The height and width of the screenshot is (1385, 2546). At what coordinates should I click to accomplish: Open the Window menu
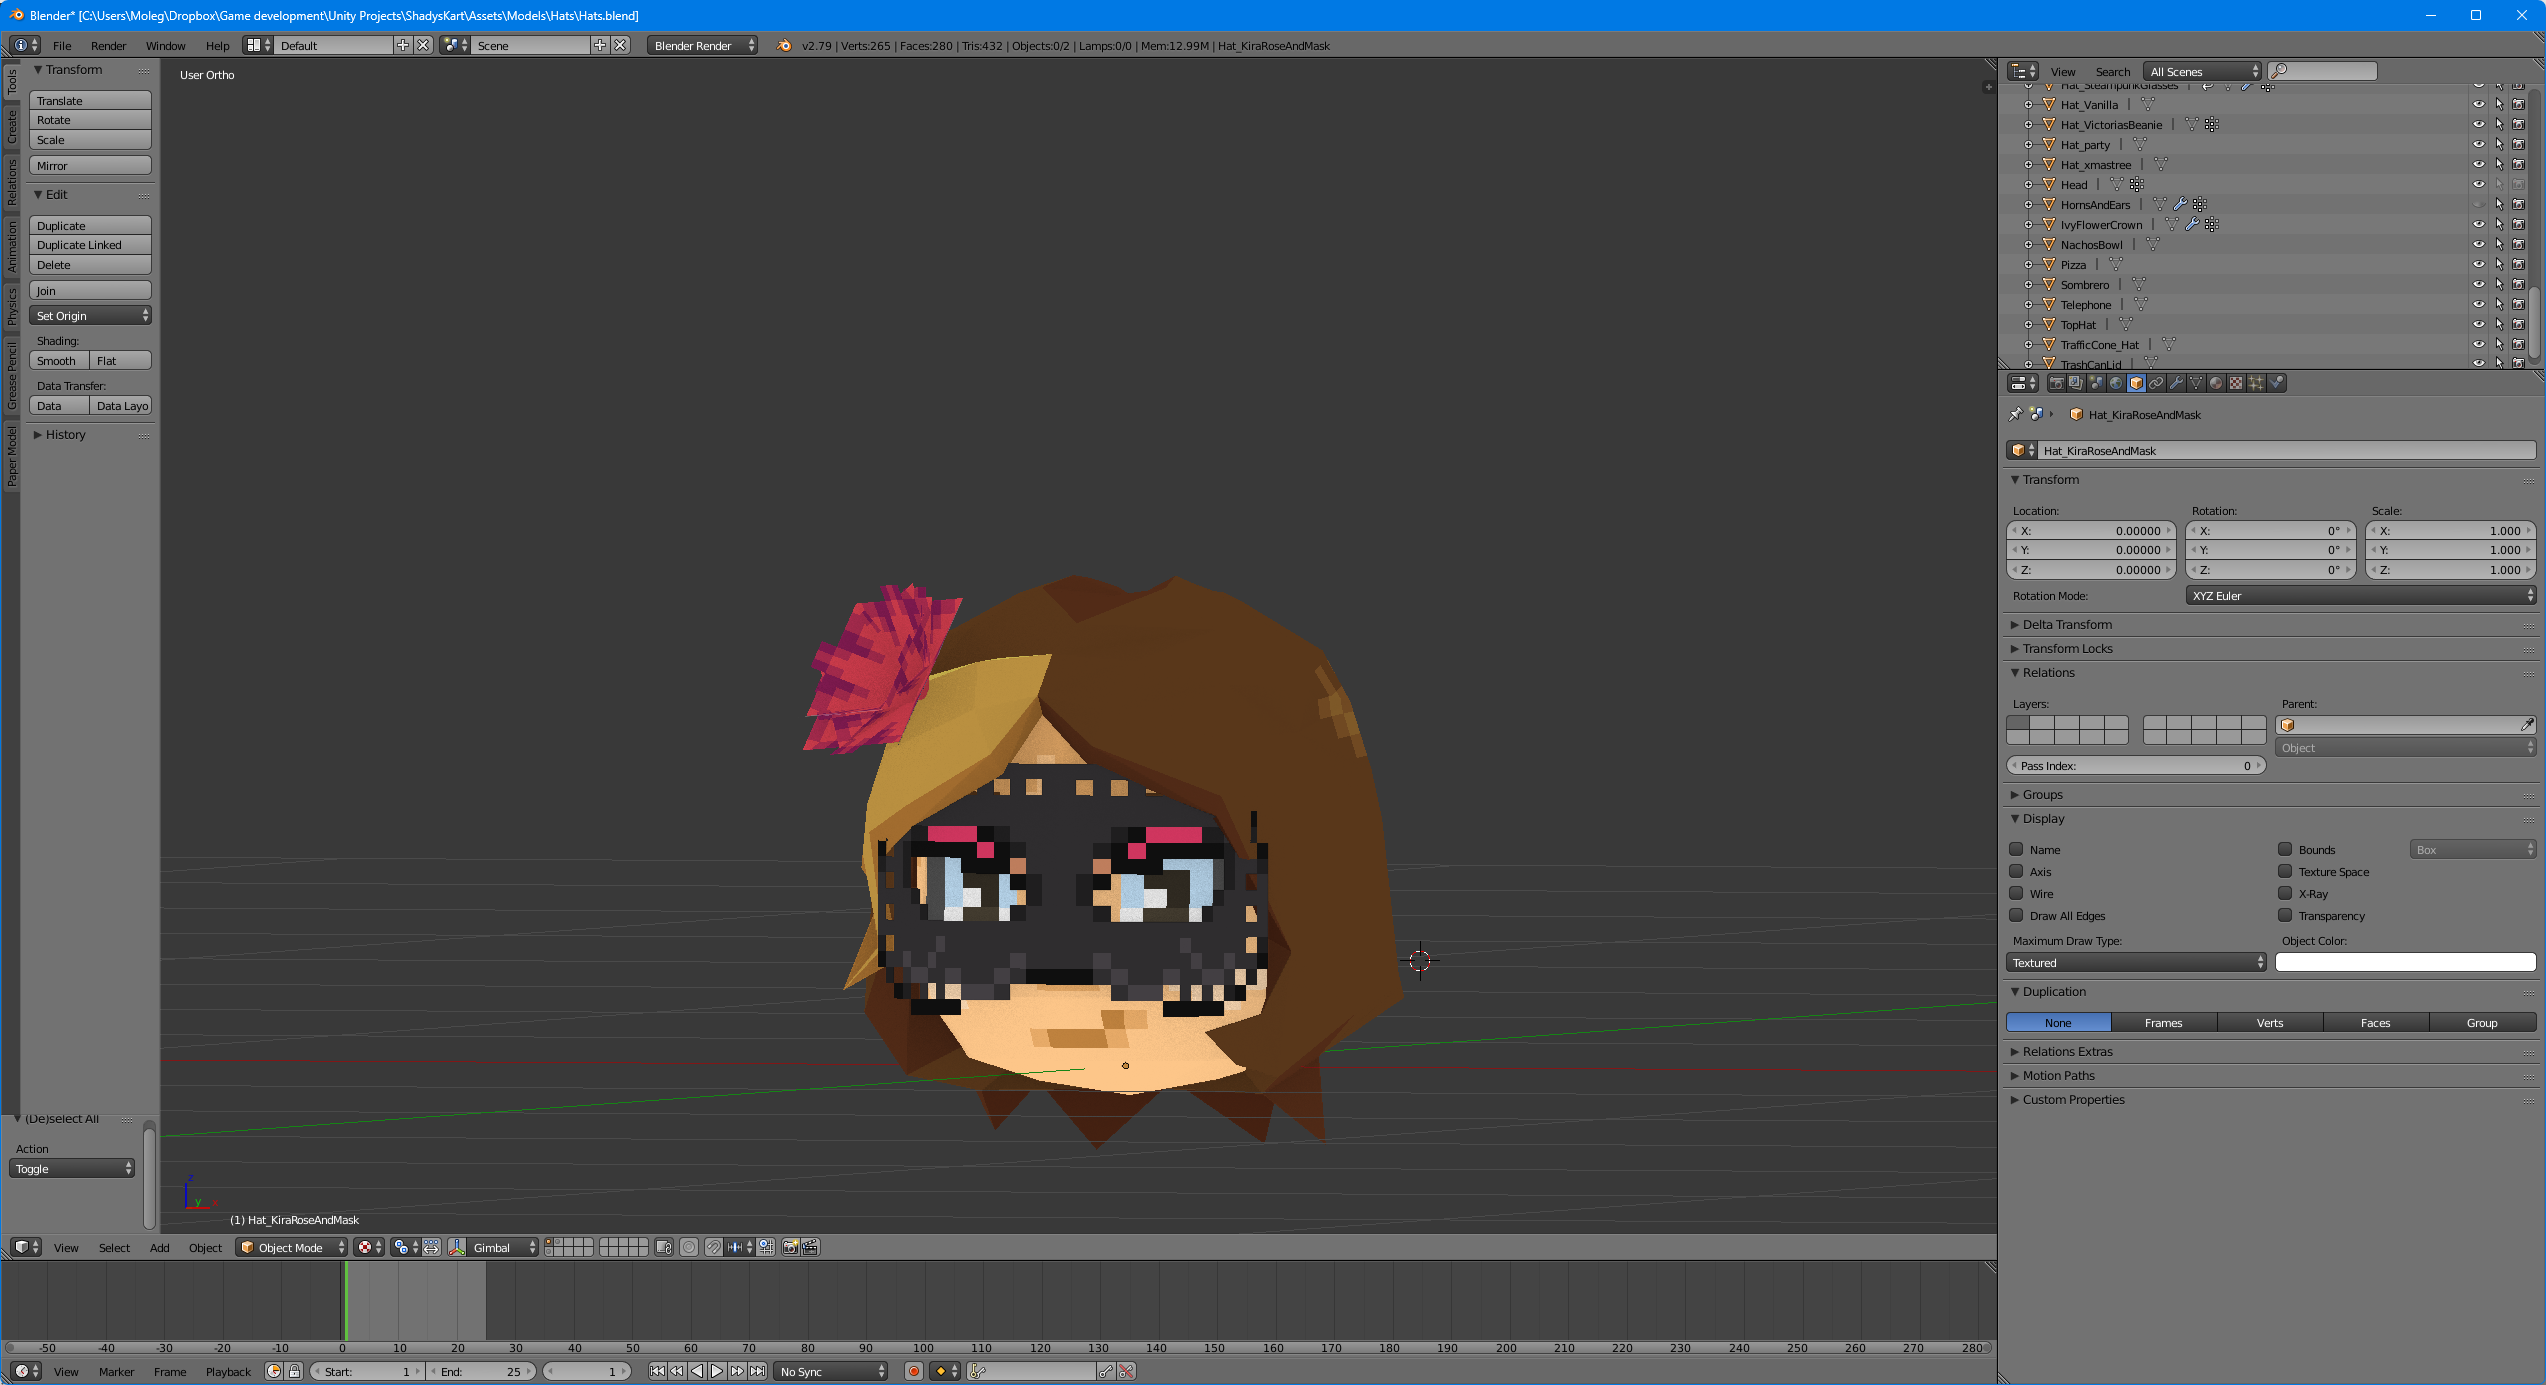(x=165, y=45)
